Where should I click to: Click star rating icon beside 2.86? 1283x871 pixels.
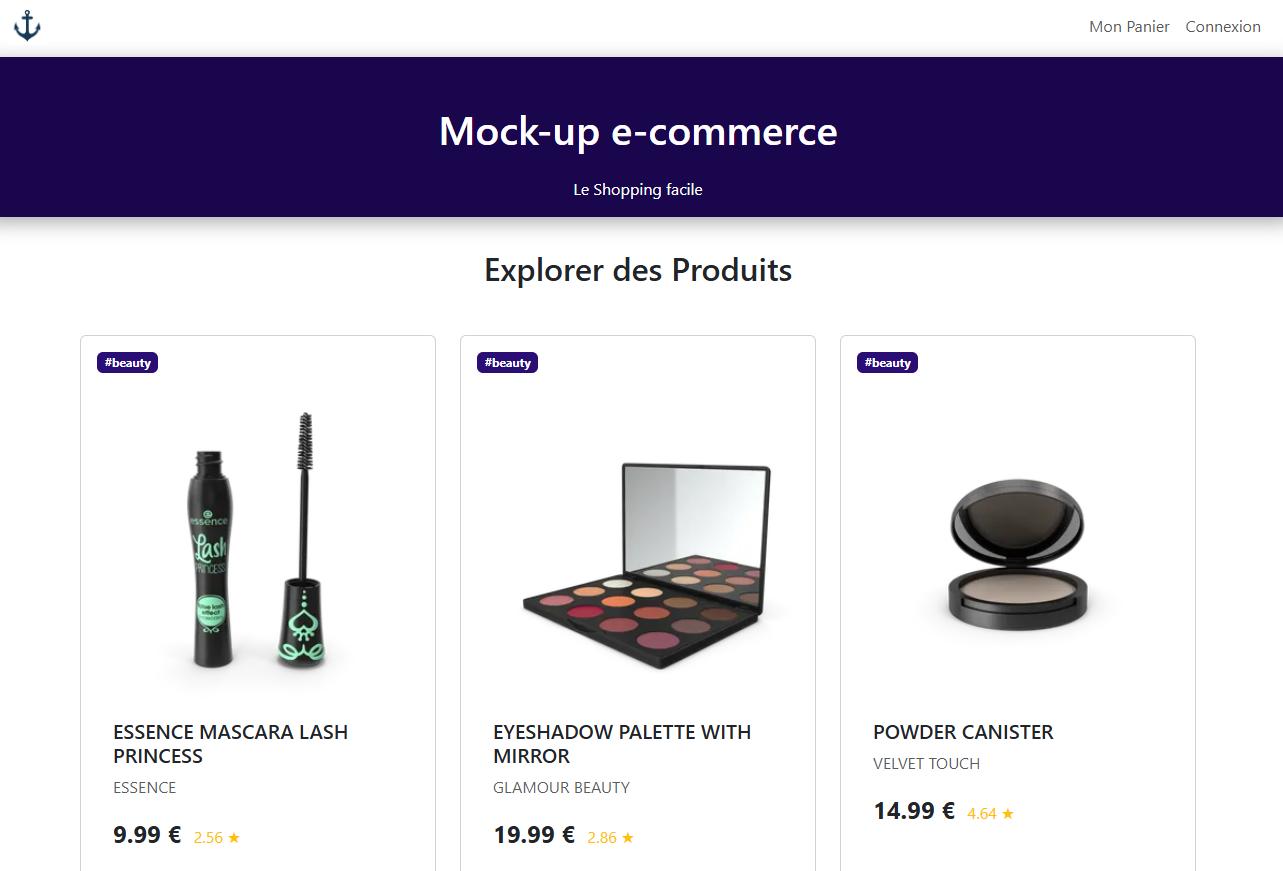[628, 838]
